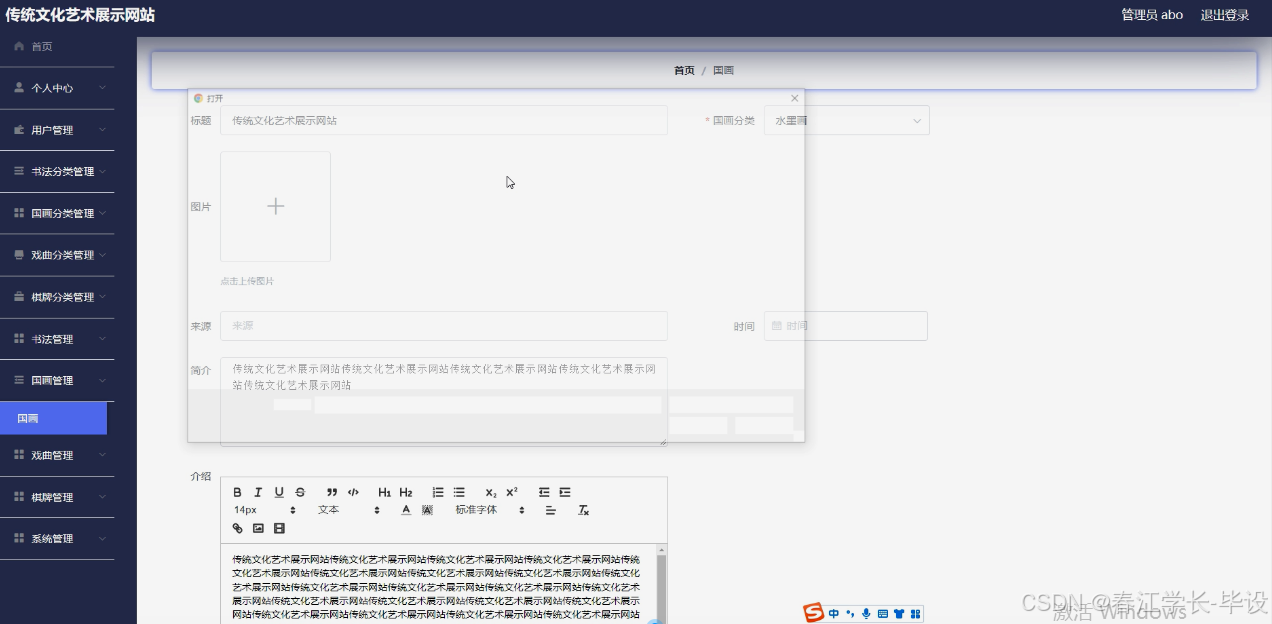Insert a blockquote with the quote icon
Screen dimensions: 1272x624
click(332, 492)
